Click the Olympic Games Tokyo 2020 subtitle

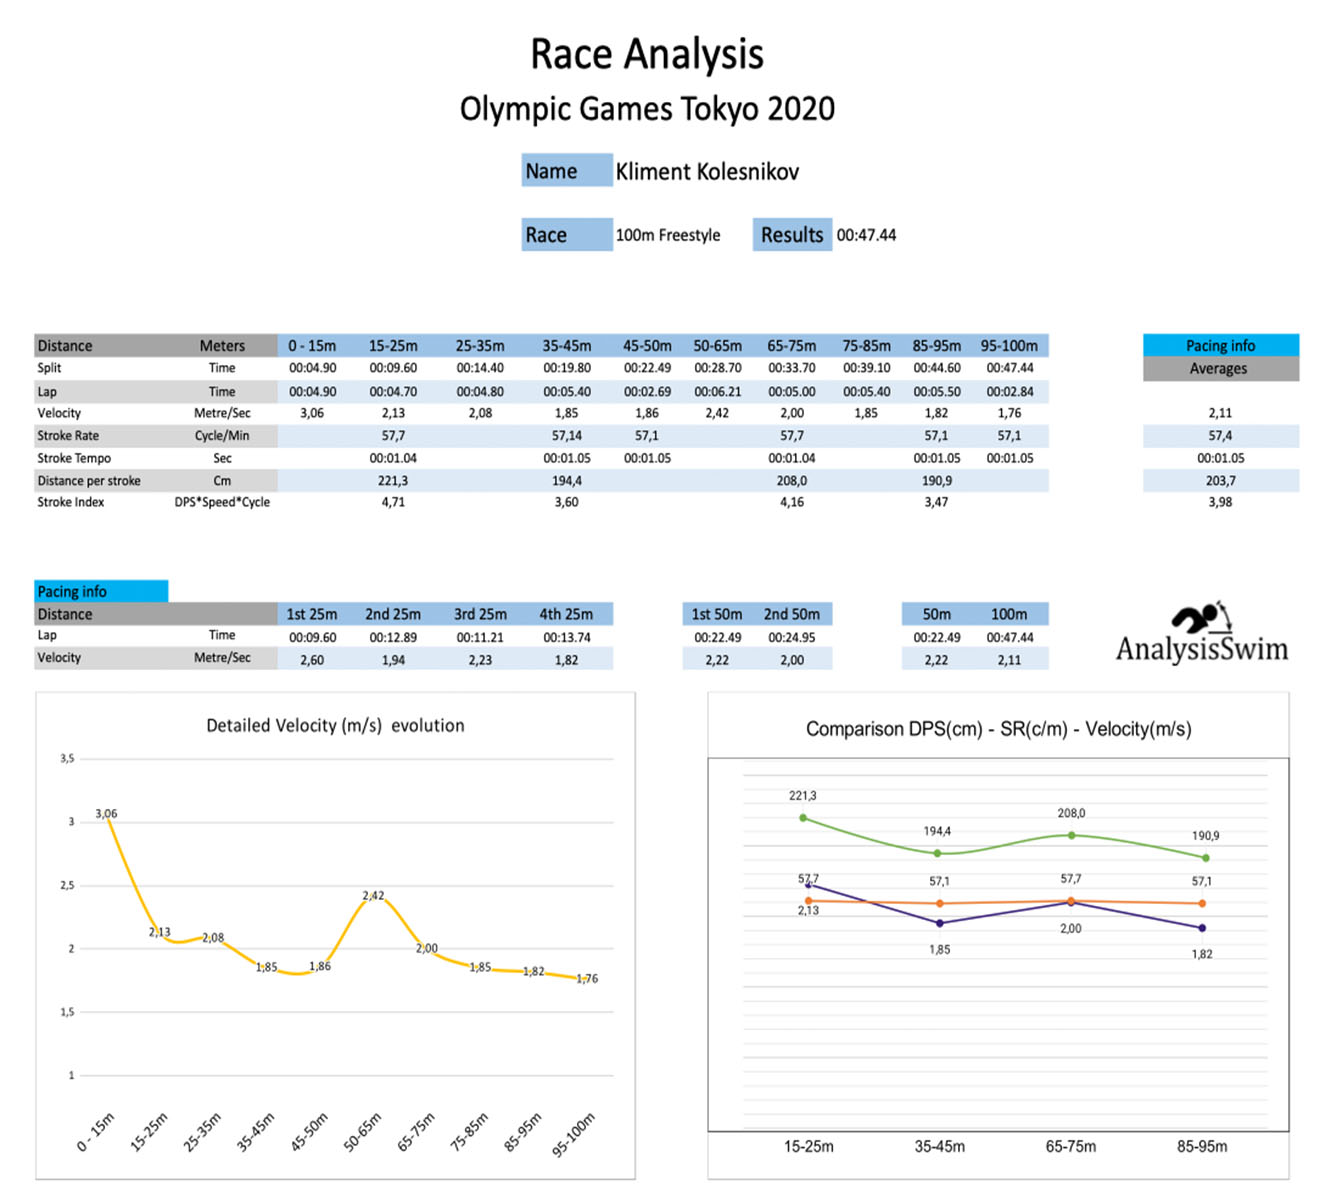[647, 109]
